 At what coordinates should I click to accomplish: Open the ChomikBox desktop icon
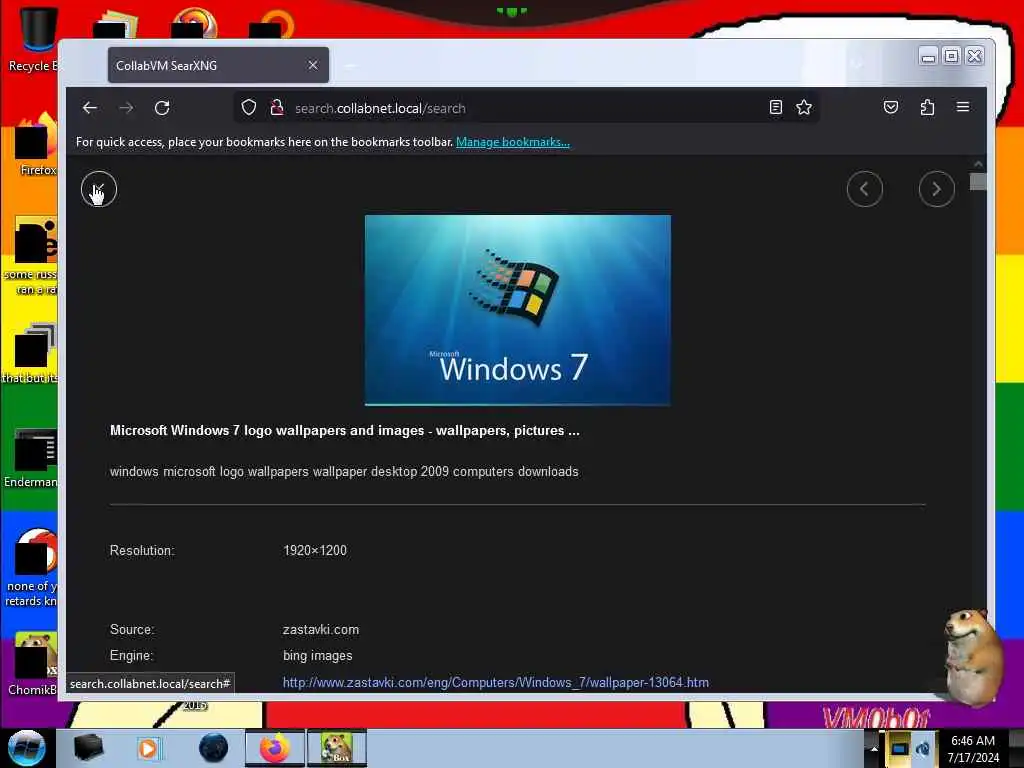(33, 664)
